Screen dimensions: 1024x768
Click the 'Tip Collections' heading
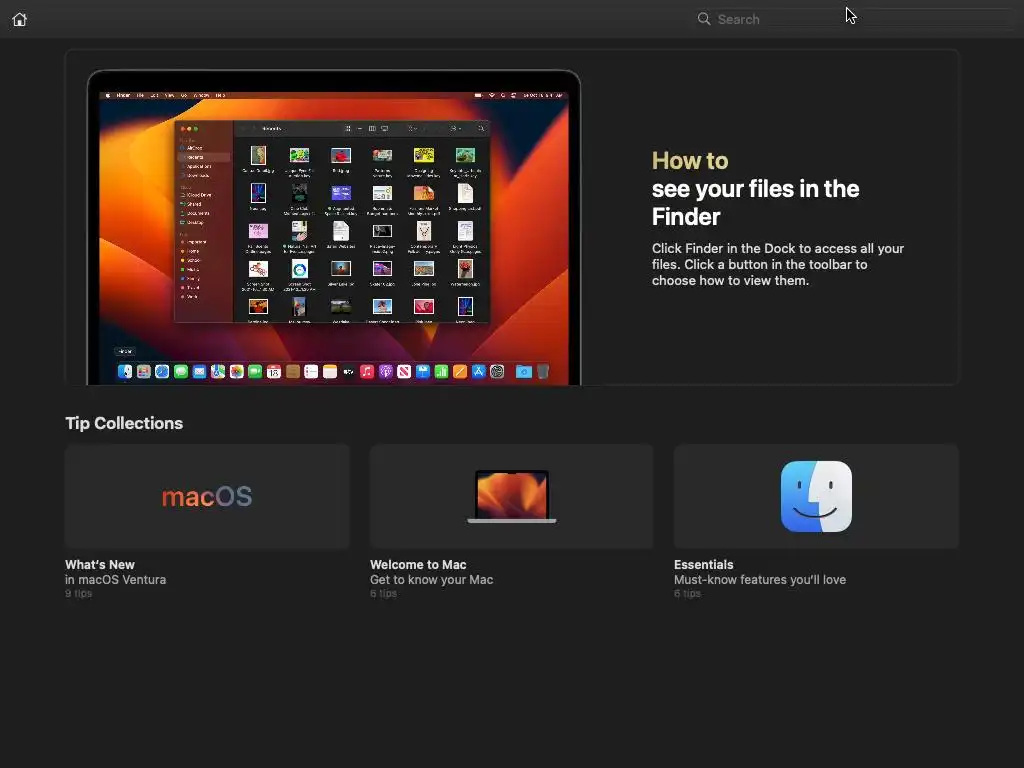coord(124,423)
